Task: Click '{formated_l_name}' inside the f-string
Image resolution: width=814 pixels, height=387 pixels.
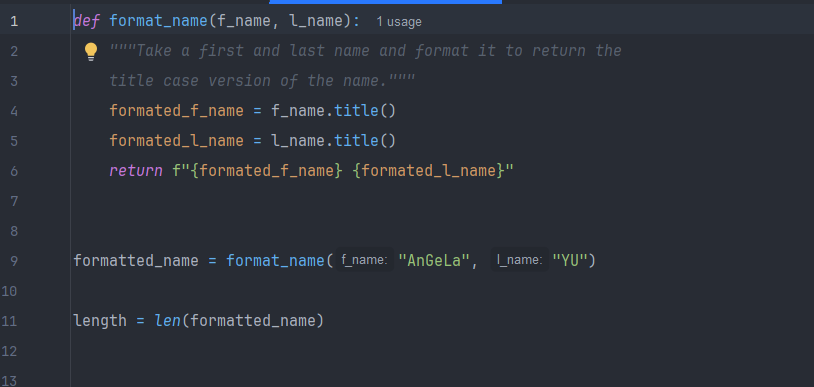Action: pos(429,171)
